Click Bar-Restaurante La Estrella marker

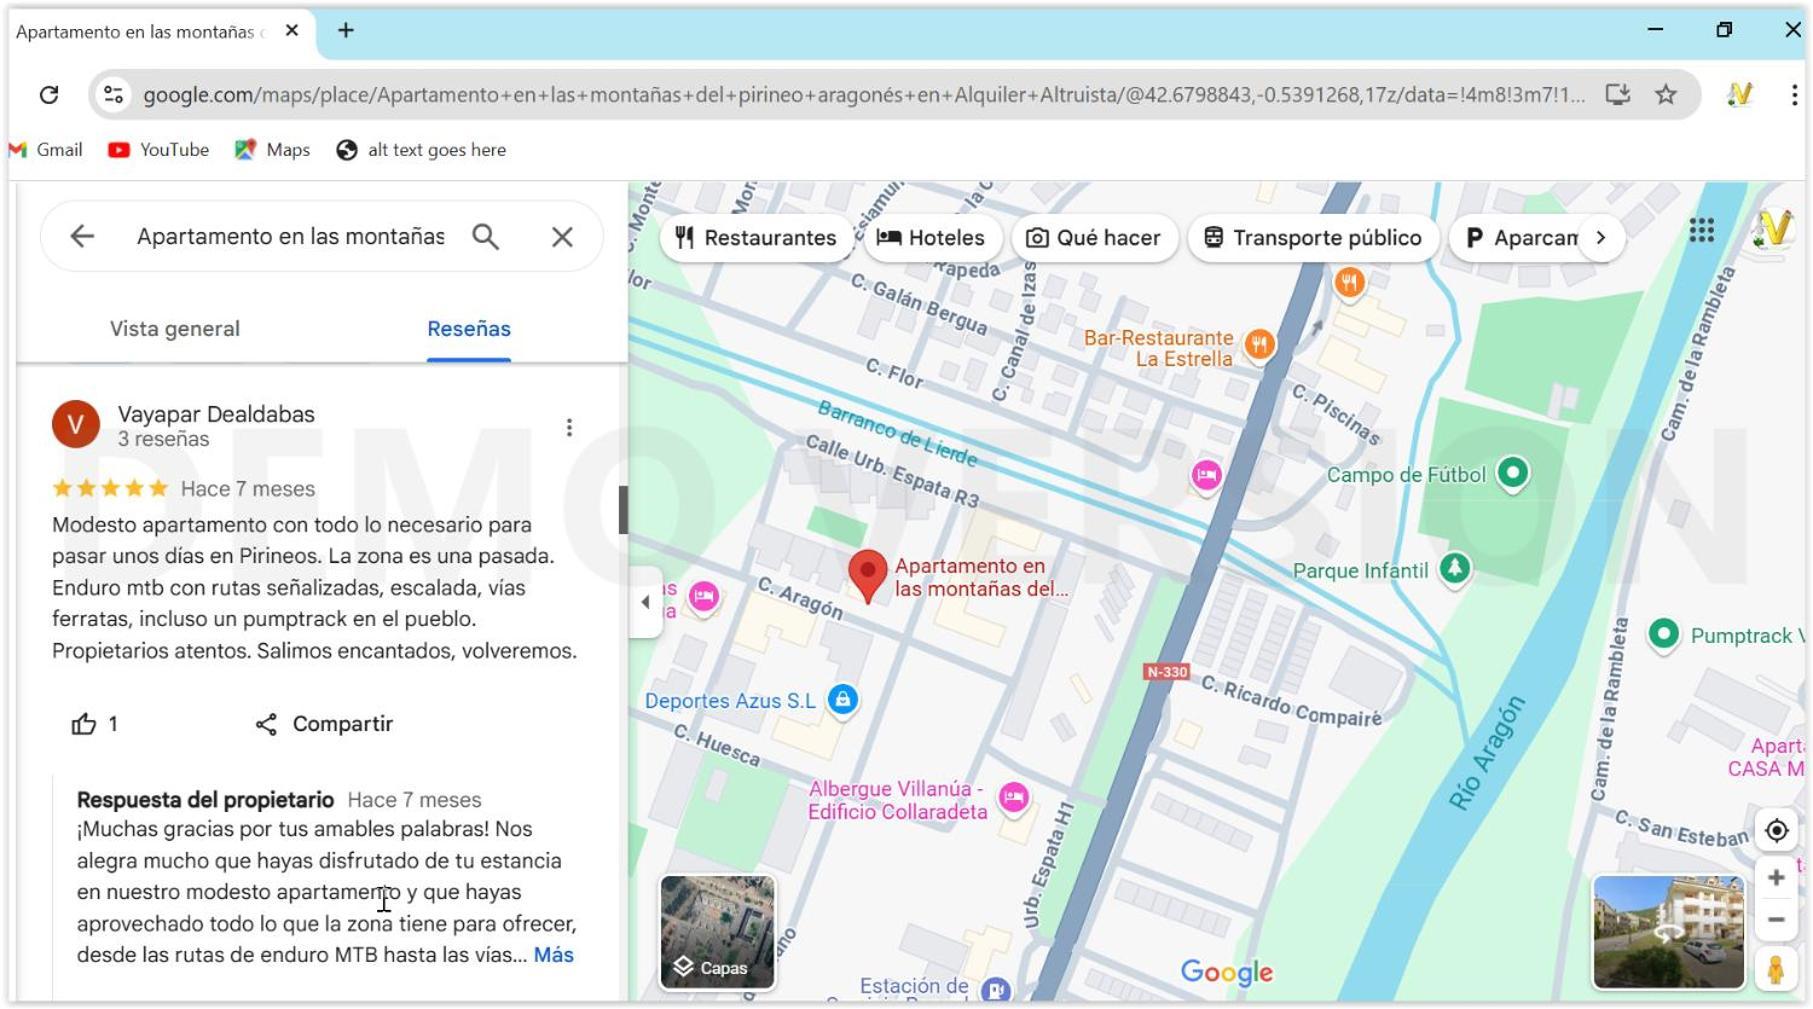[x=1259, y=345]
